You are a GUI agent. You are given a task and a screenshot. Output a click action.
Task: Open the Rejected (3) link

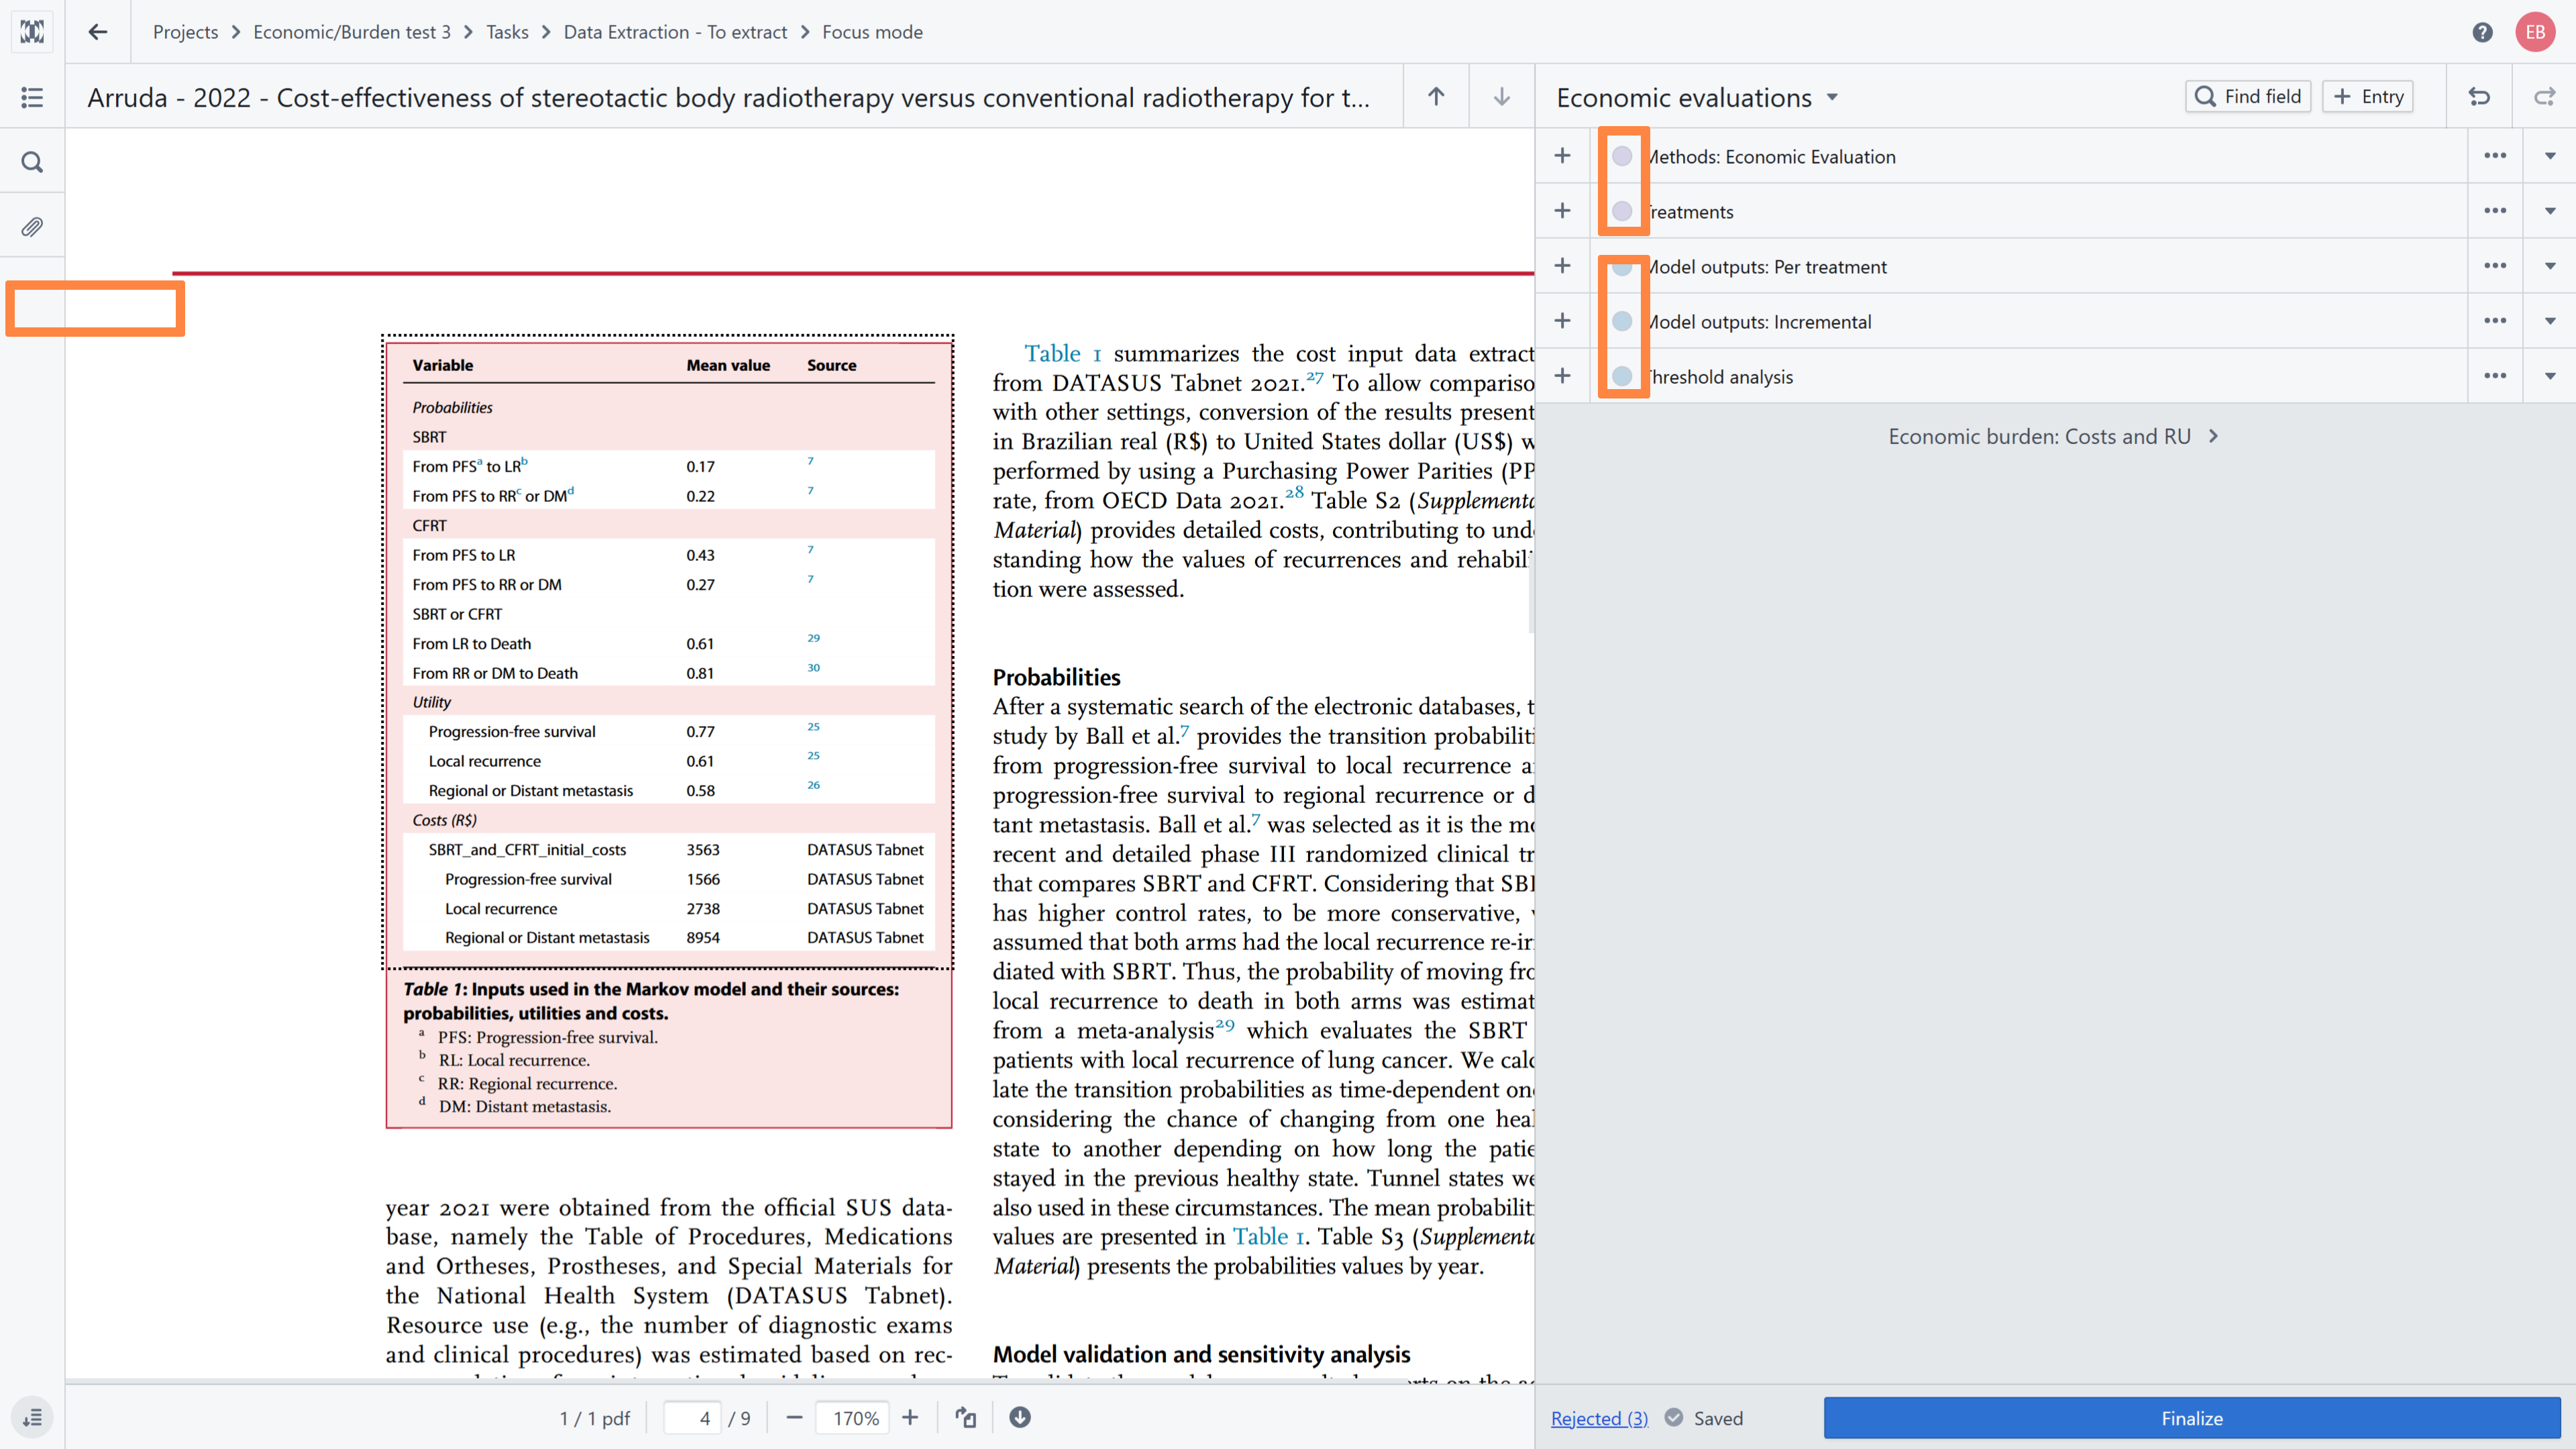pyautogui.click(x=1599, y=1418)
